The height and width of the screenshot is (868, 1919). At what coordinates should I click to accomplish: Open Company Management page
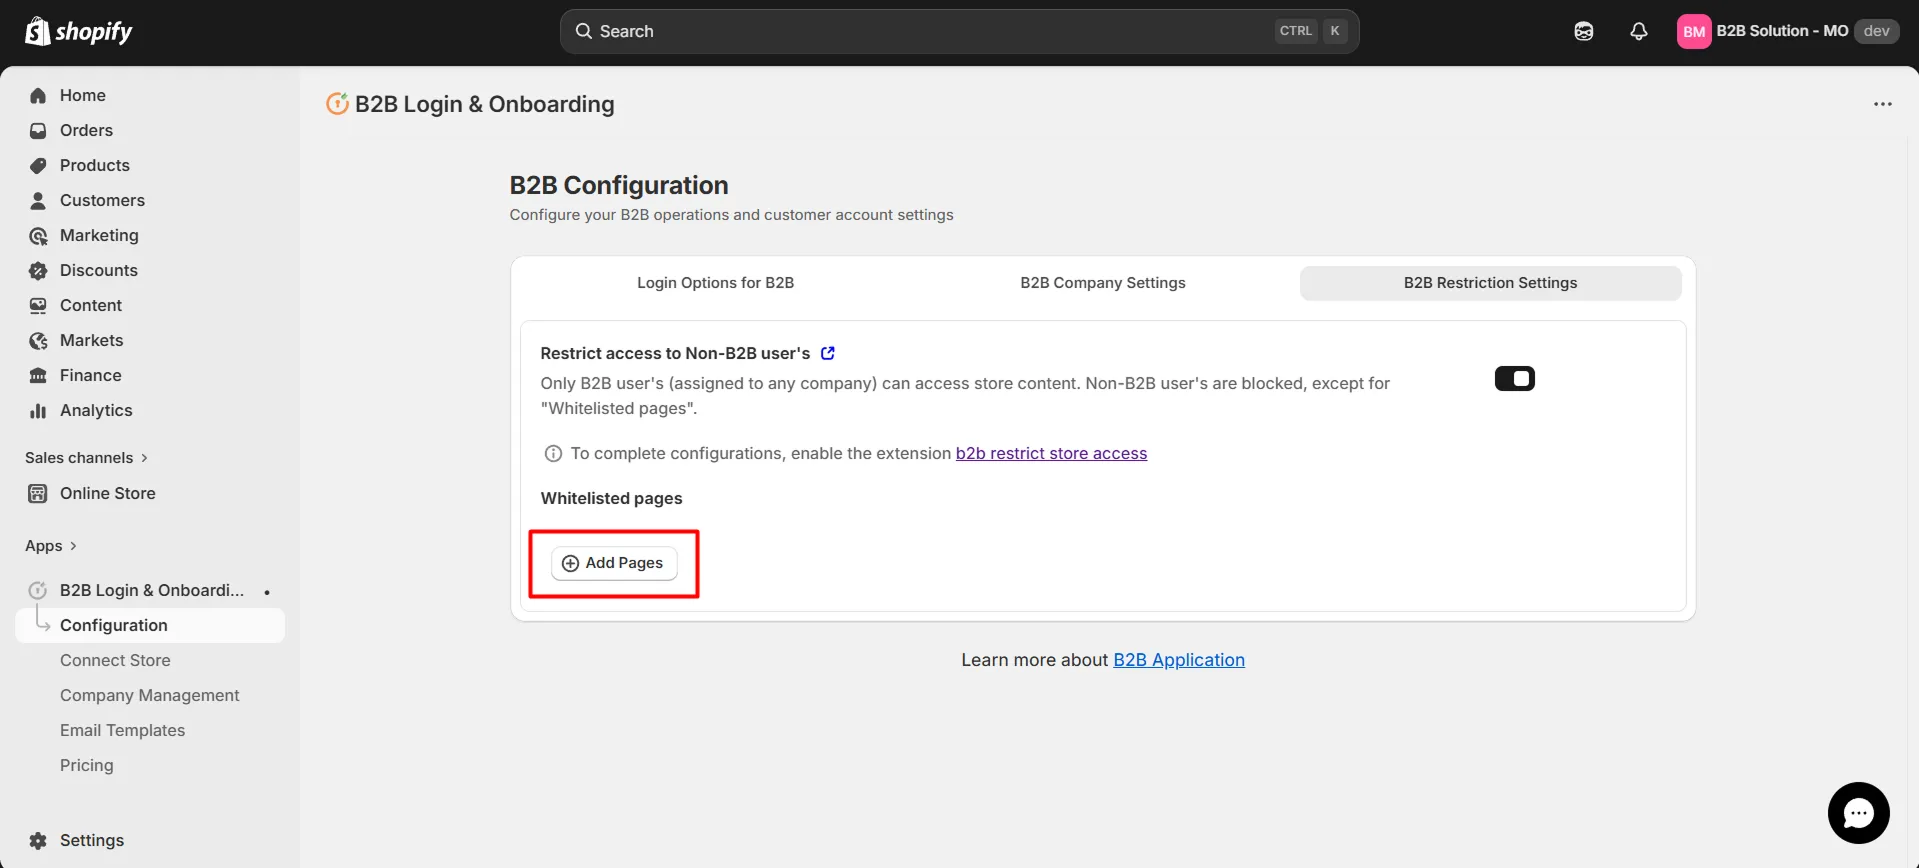[x=149, y=695]
